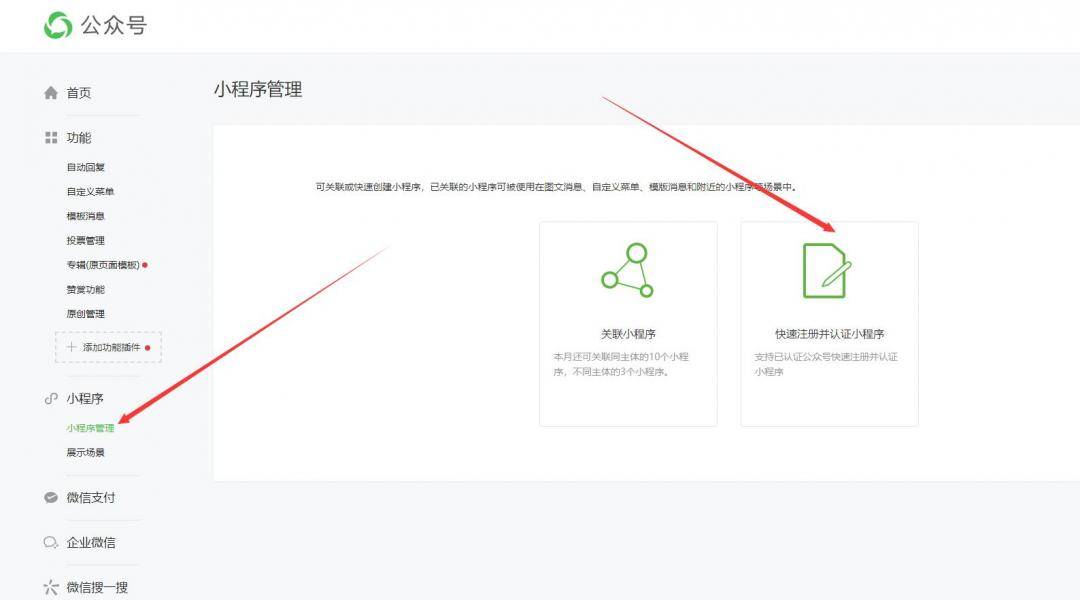Open 微信搜一搜 in the sidebar
The height and width of the screenshot is (600, 1080).
click(x=97, y=588)
